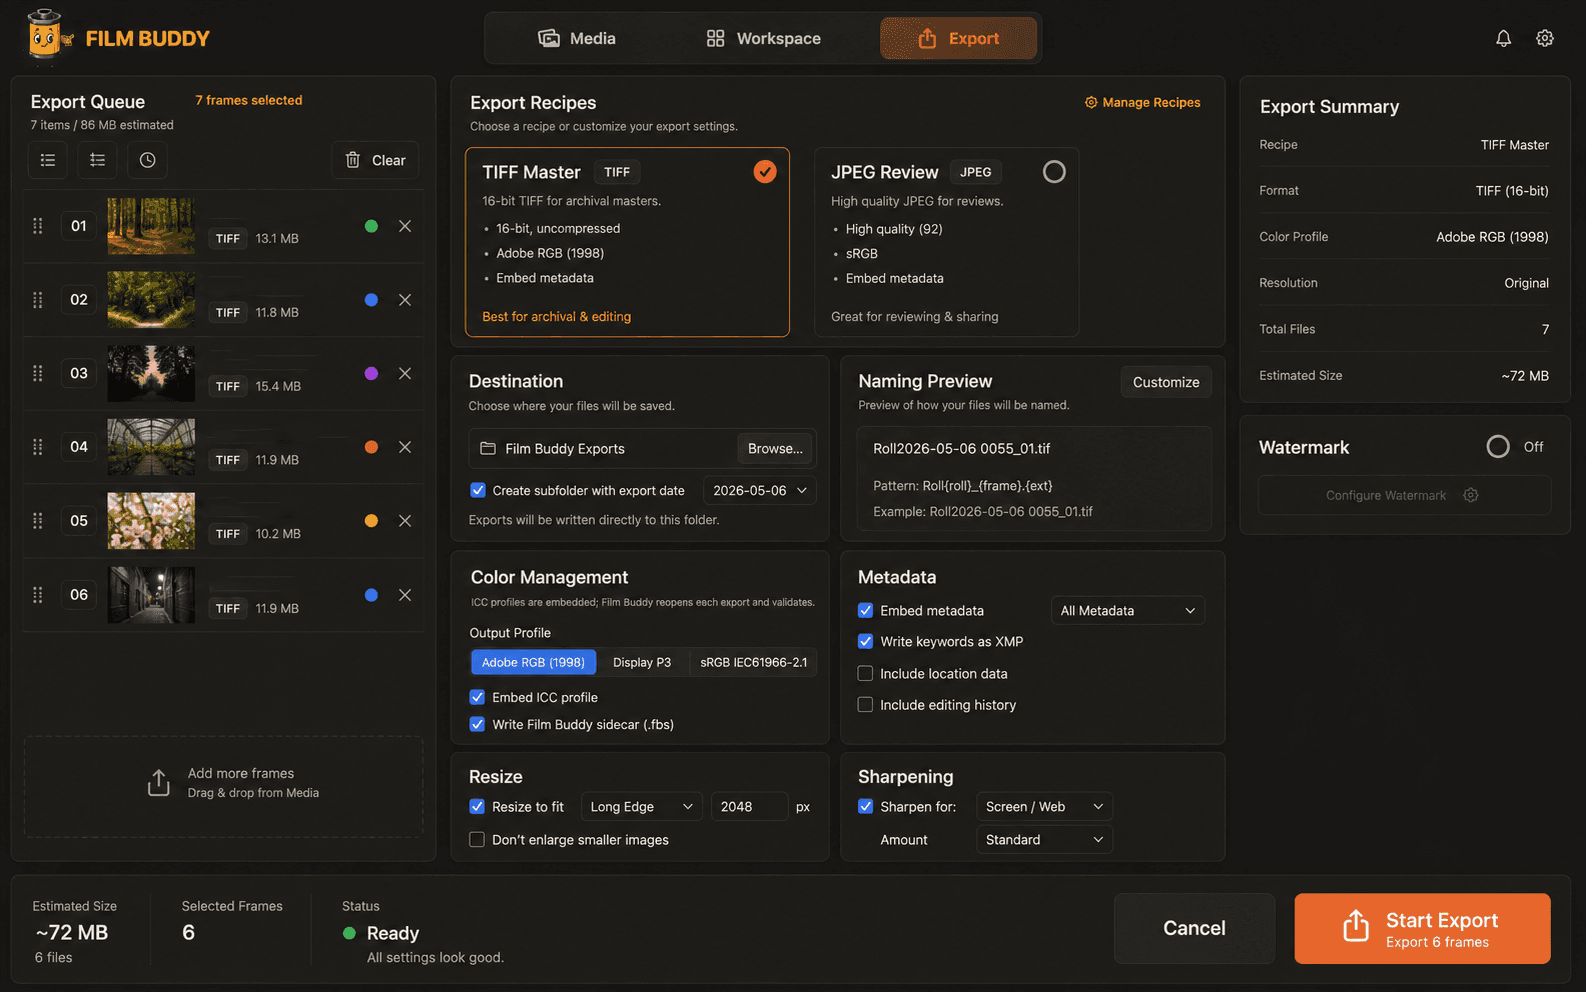This screenshot has height=992, width=1586.
Task: Remove frame 06 from the queue
Action: click(x=405, y=595)
